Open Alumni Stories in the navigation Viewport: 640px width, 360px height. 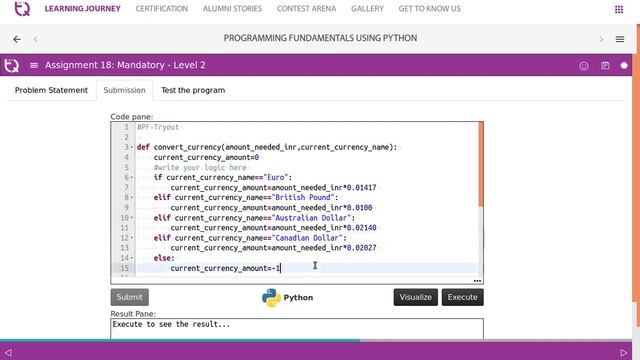[x=232, y=9]
